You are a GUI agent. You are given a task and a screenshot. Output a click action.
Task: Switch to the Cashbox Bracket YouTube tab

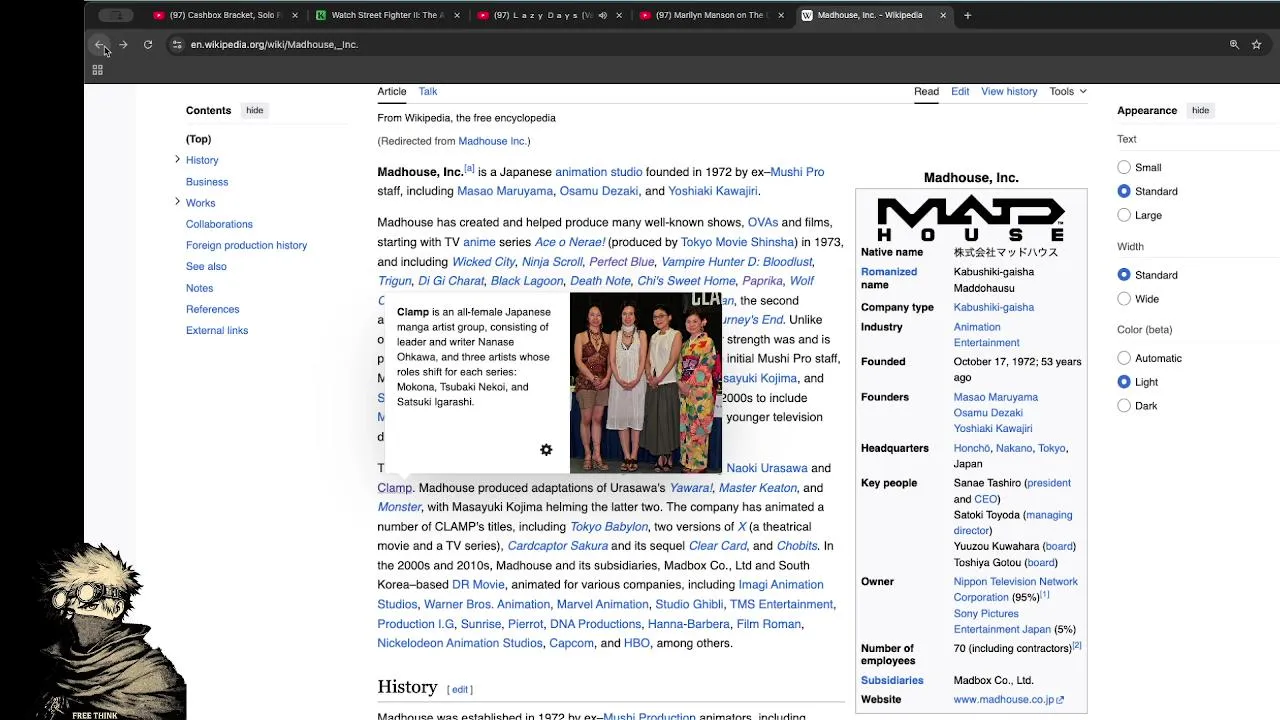(225, 15)
